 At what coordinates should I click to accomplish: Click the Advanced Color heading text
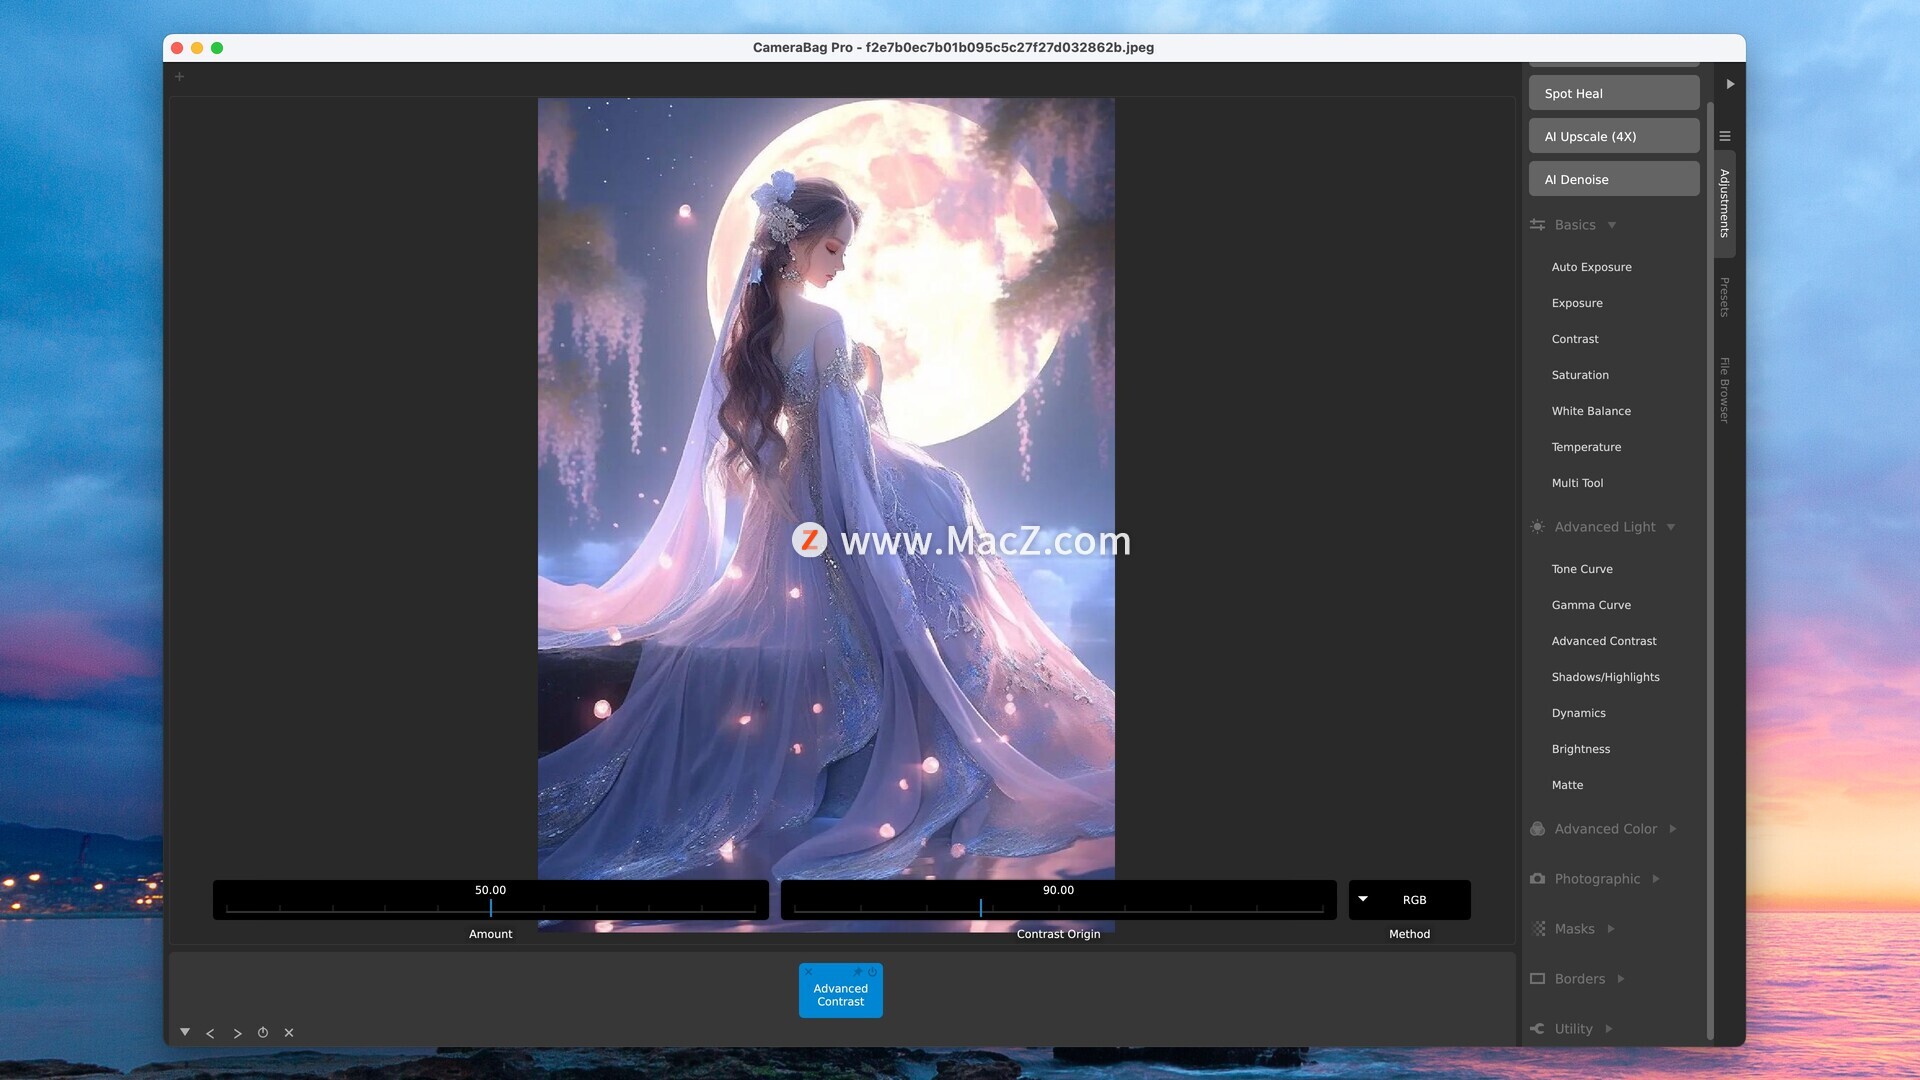(x=1605, y=829)
